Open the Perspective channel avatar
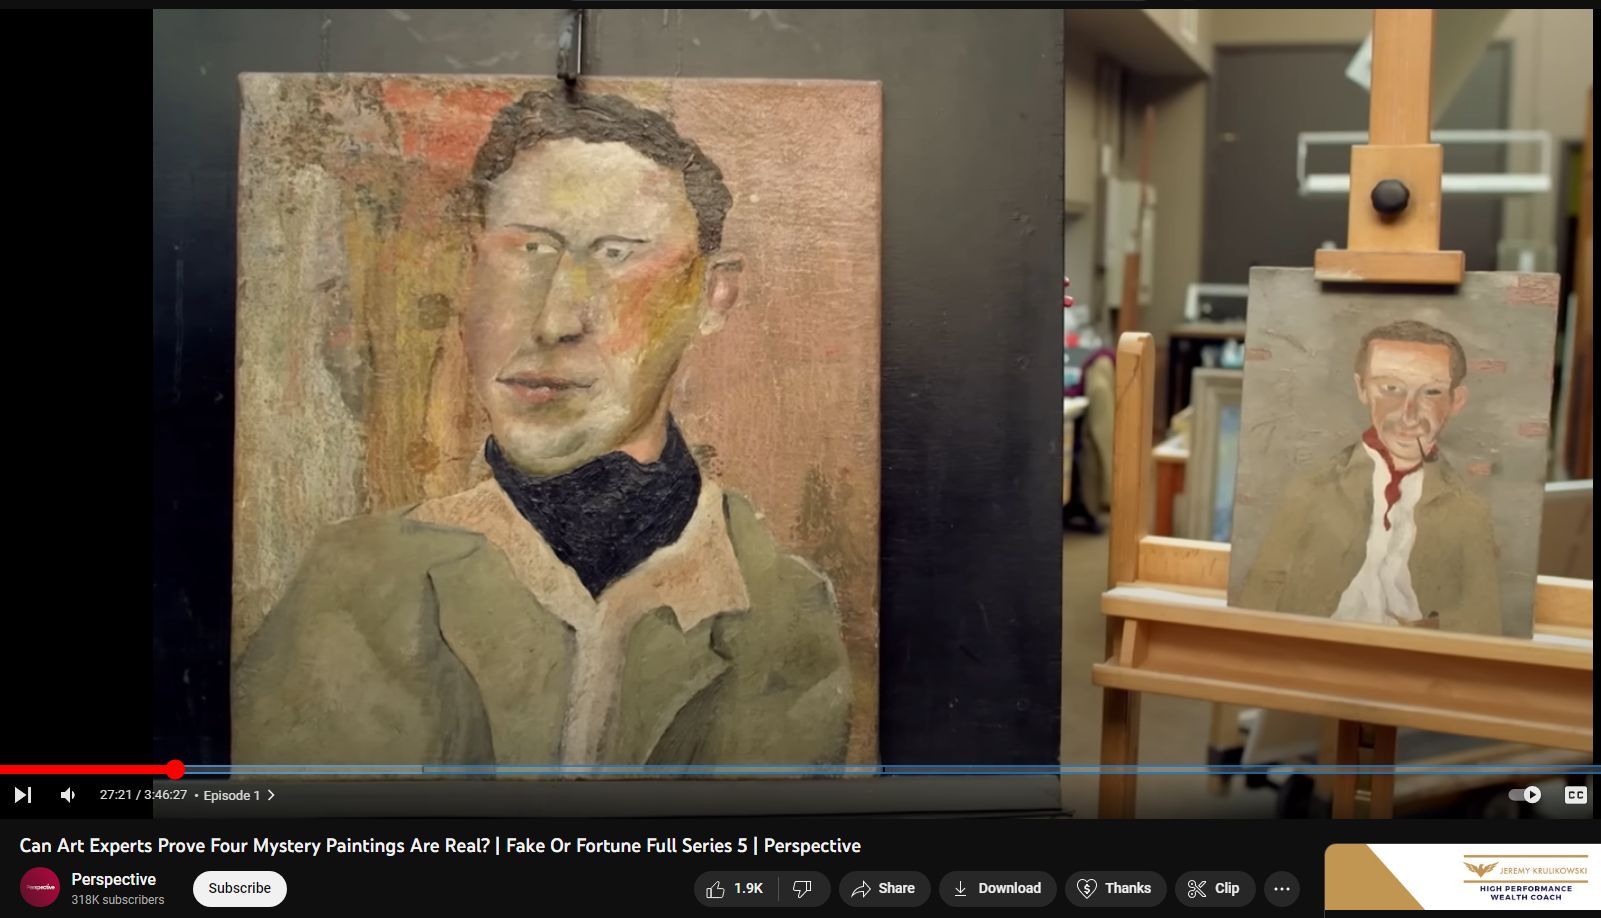 pos(39,886)
